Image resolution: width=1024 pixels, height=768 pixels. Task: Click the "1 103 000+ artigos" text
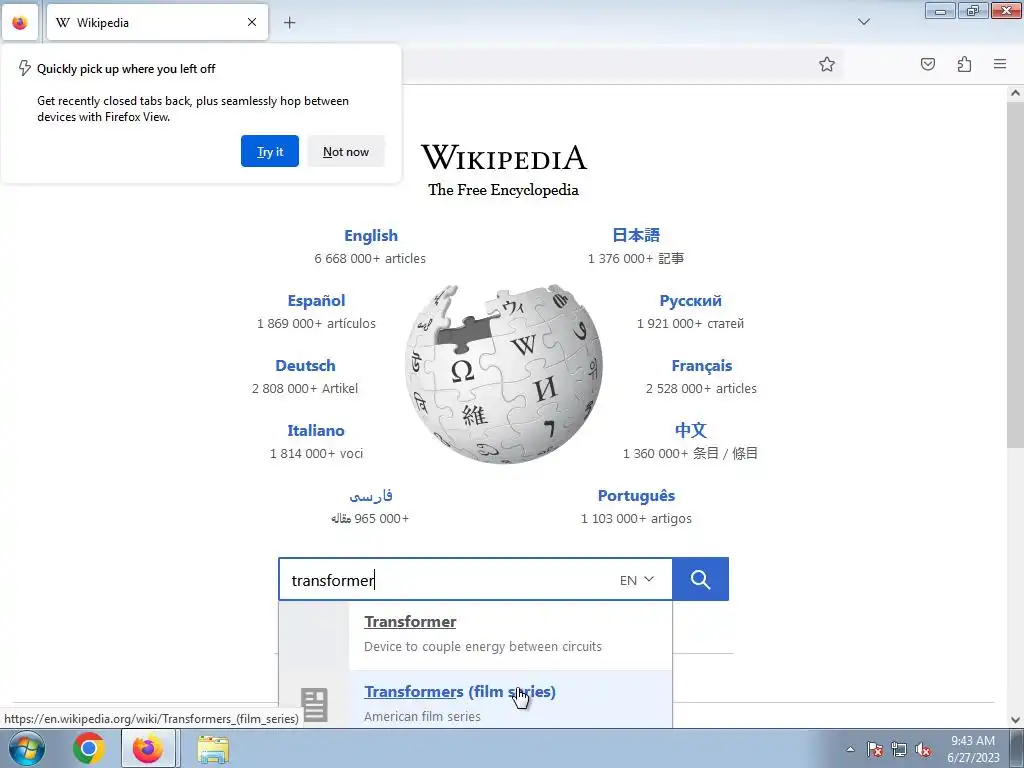click(x=636, y=519)
